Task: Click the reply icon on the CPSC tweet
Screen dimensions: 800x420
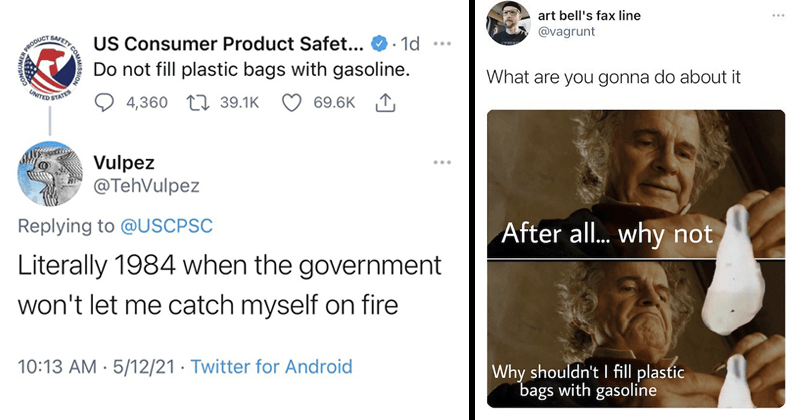Action: tap(103, 101)
